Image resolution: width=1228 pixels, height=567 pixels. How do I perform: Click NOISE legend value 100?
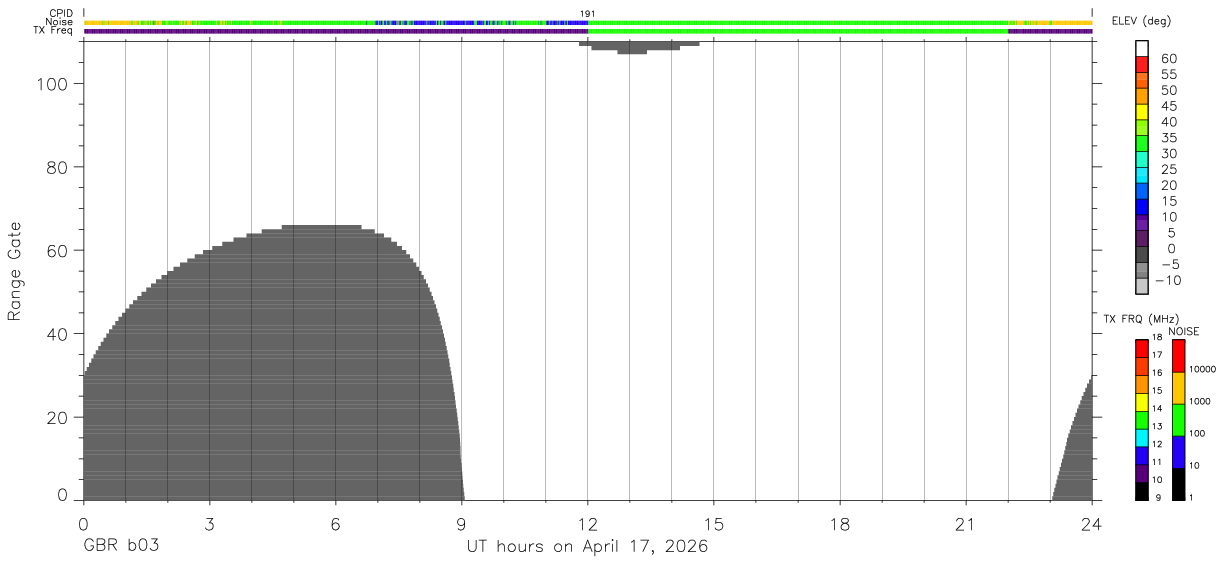coord(1197,434)
